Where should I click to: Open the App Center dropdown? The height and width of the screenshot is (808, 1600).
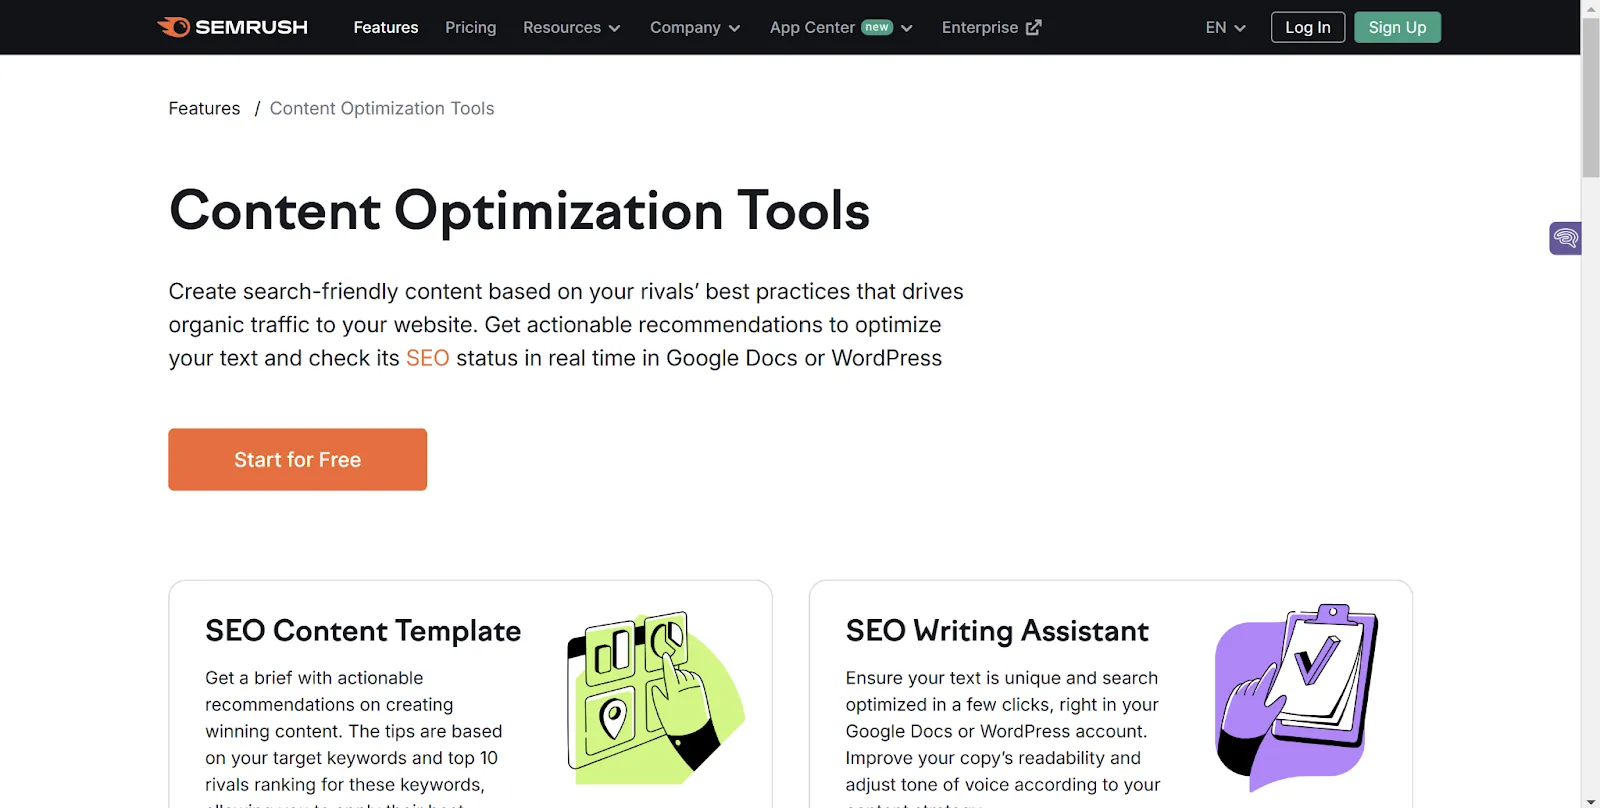click(x=841, y=27)
